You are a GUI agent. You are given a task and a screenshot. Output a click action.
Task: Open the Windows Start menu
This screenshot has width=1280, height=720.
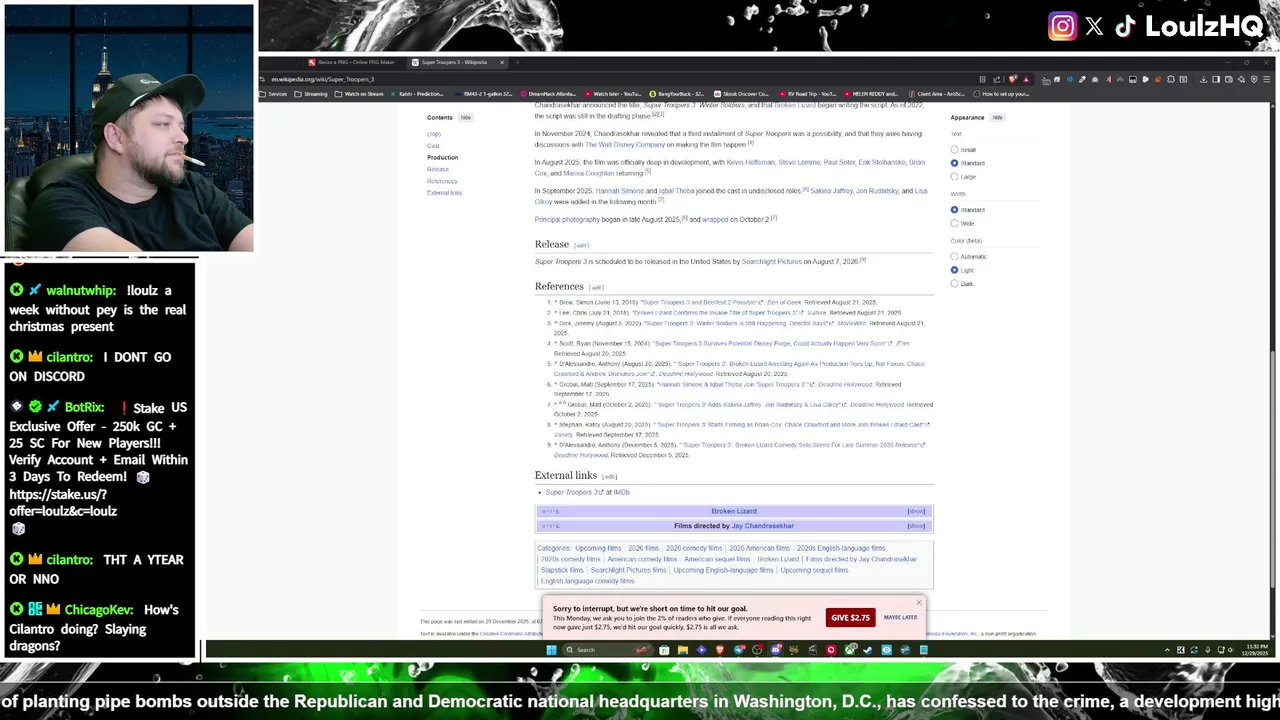(x=551, y=650)
